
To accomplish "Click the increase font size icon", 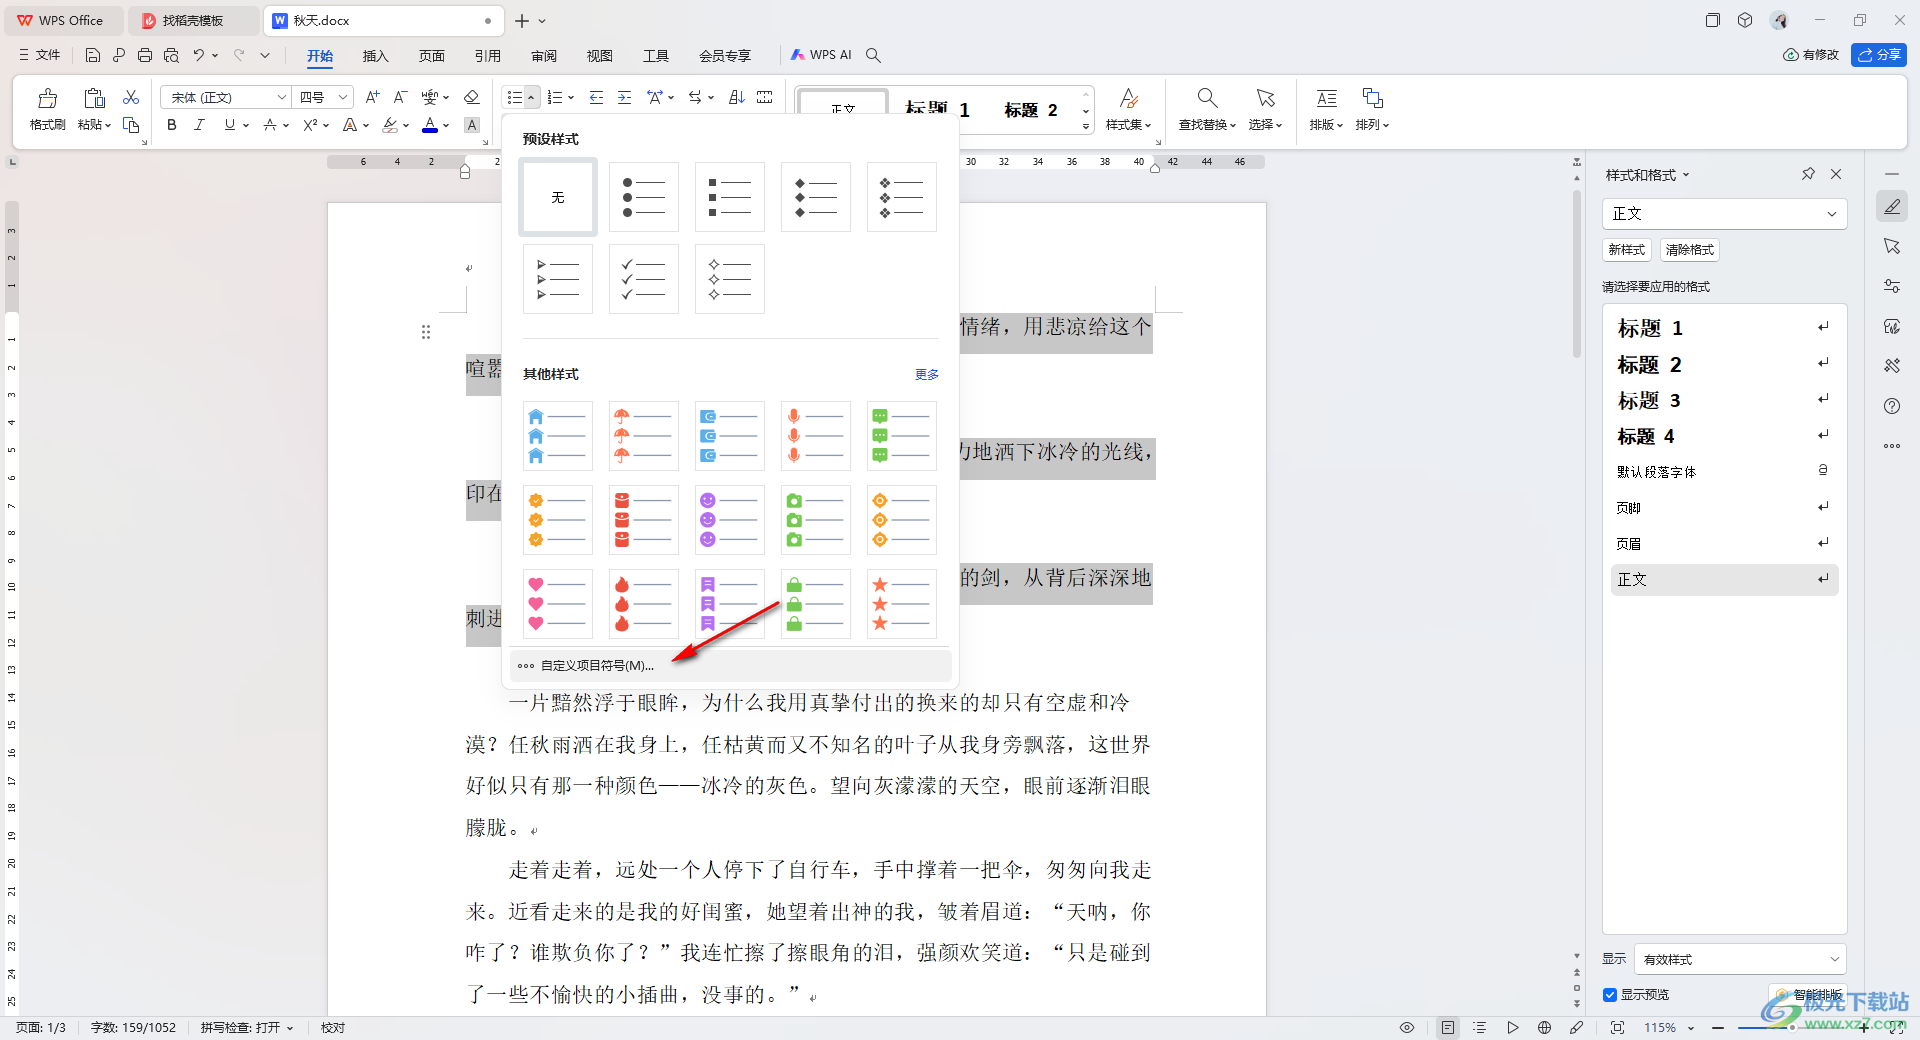I will (372, 97).
